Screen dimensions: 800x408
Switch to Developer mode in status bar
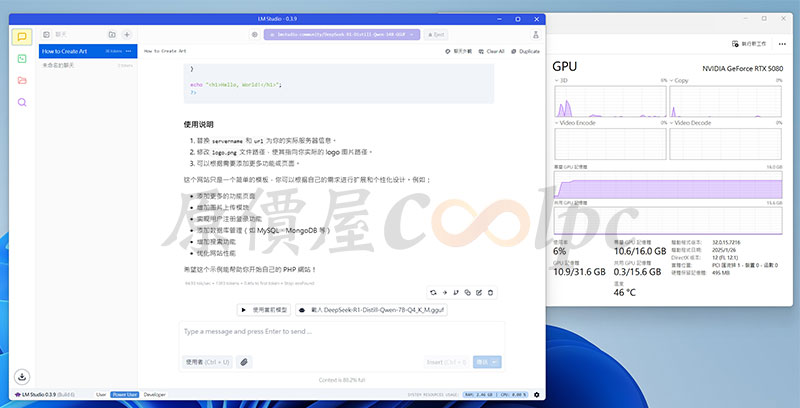(x=155, y=395)
